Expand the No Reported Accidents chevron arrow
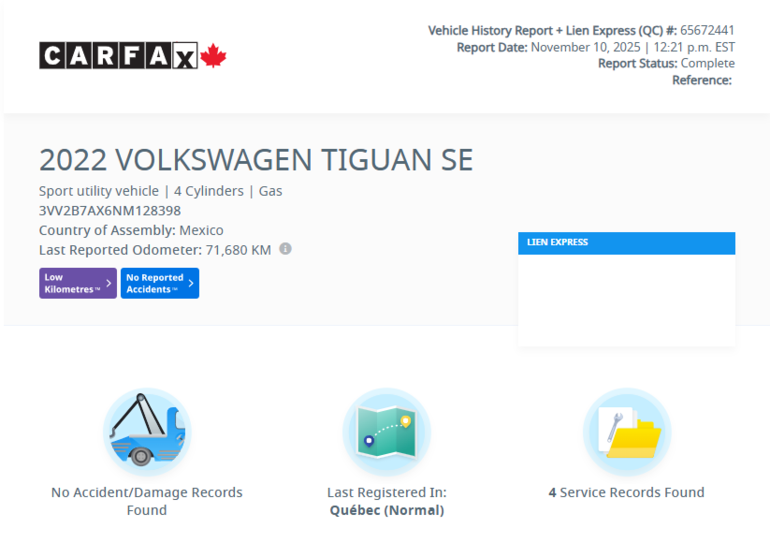 (190, 283)
